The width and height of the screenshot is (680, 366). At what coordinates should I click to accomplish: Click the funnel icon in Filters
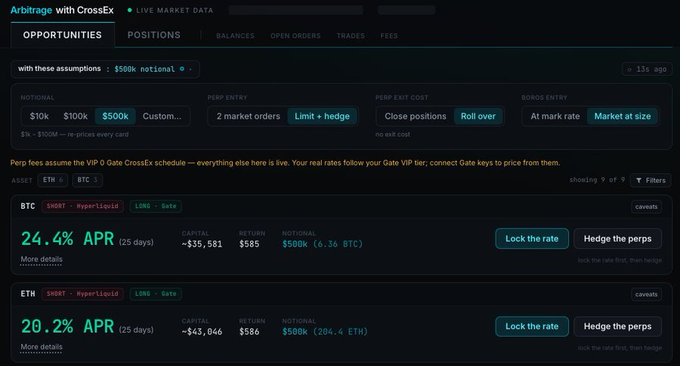639,180
